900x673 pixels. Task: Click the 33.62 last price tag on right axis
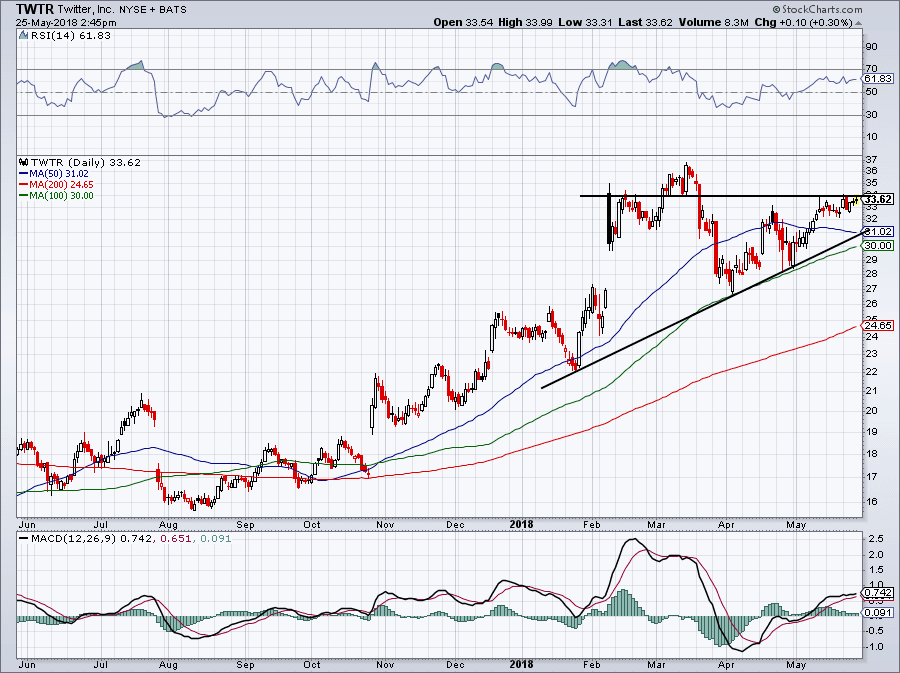pyautogui.click(x=878, y=199)
